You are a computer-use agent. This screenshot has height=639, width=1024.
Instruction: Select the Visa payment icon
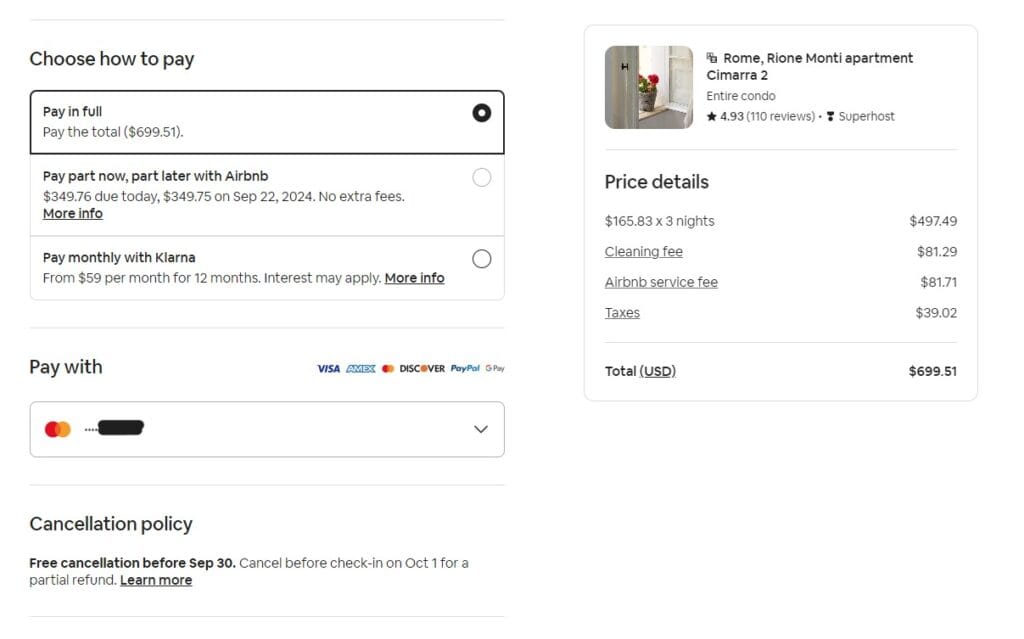329,368
